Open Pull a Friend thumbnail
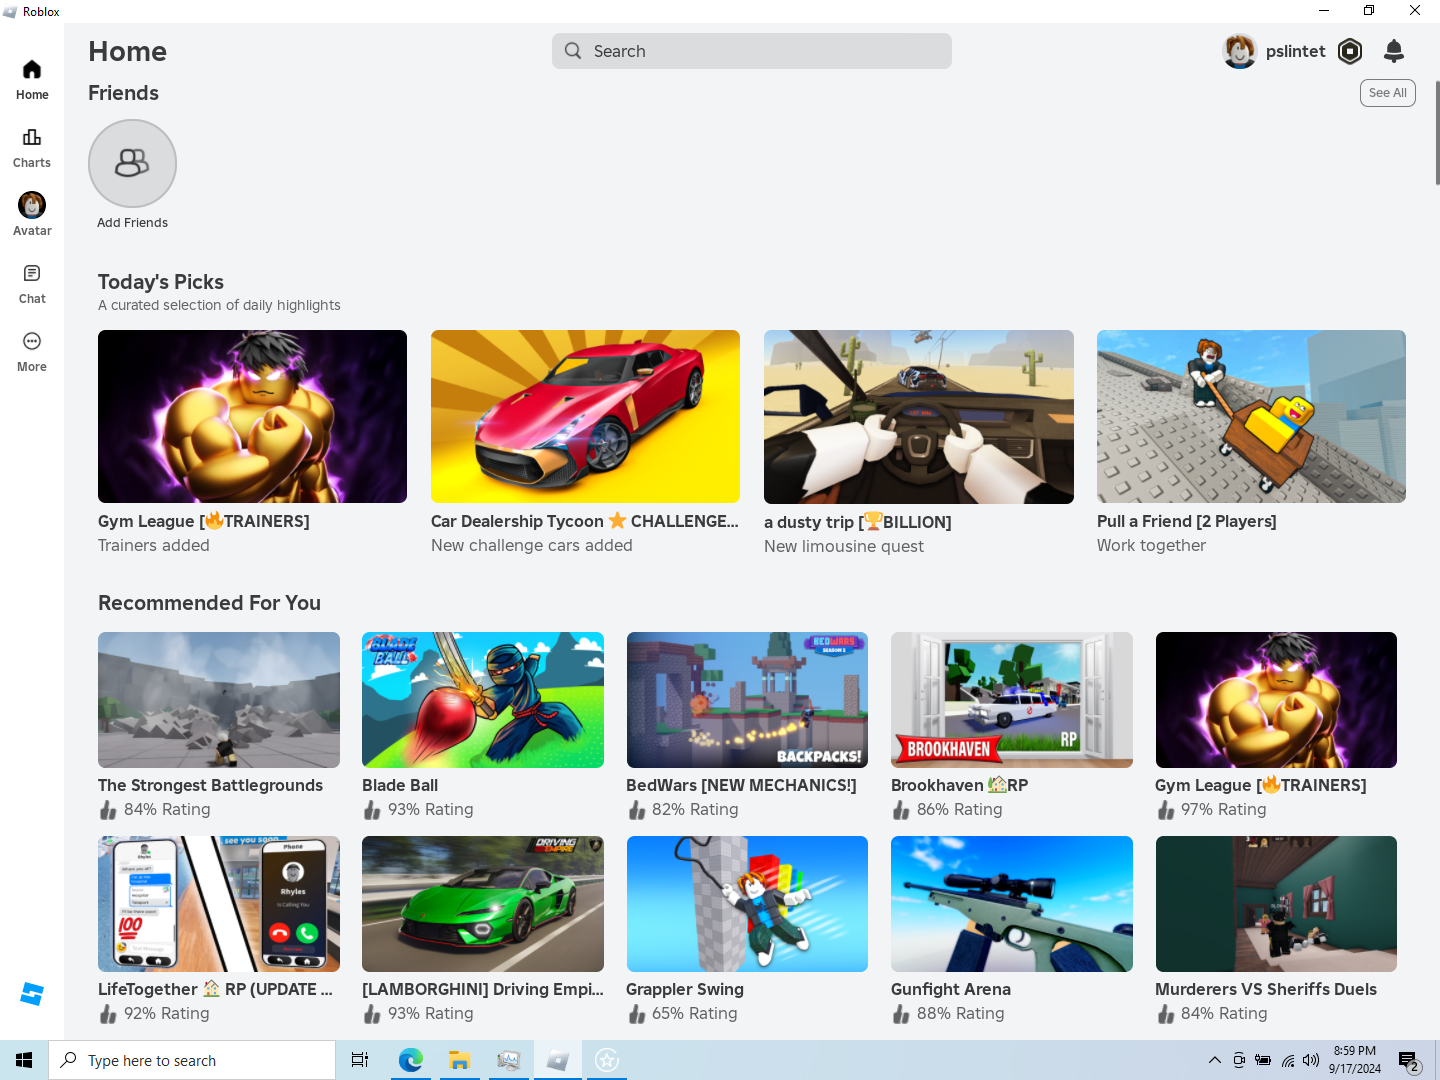The height and width of the screenshot is (1080, 1440). [1251, 416]
